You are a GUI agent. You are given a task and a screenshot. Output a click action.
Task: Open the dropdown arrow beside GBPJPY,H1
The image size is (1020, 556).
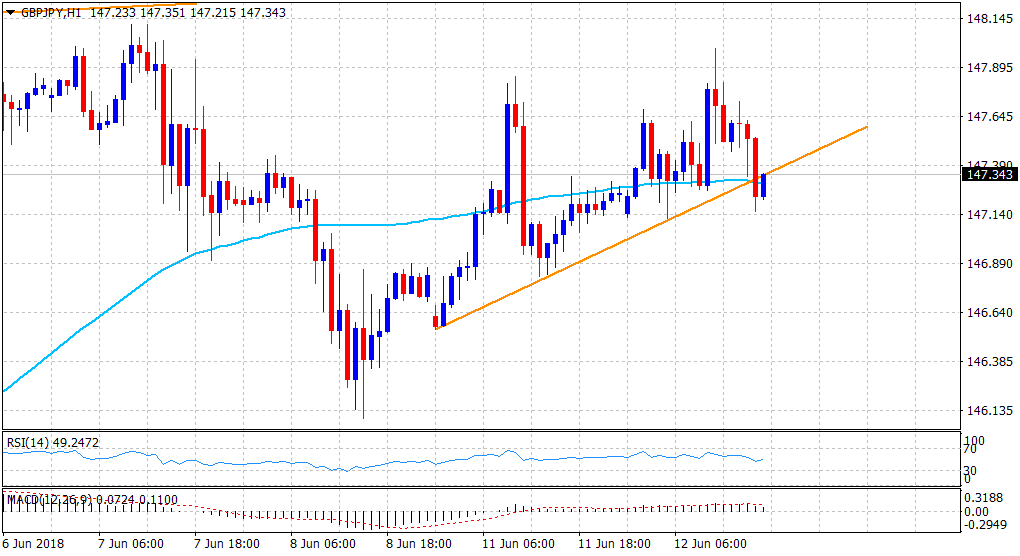(x=10, y=11)
